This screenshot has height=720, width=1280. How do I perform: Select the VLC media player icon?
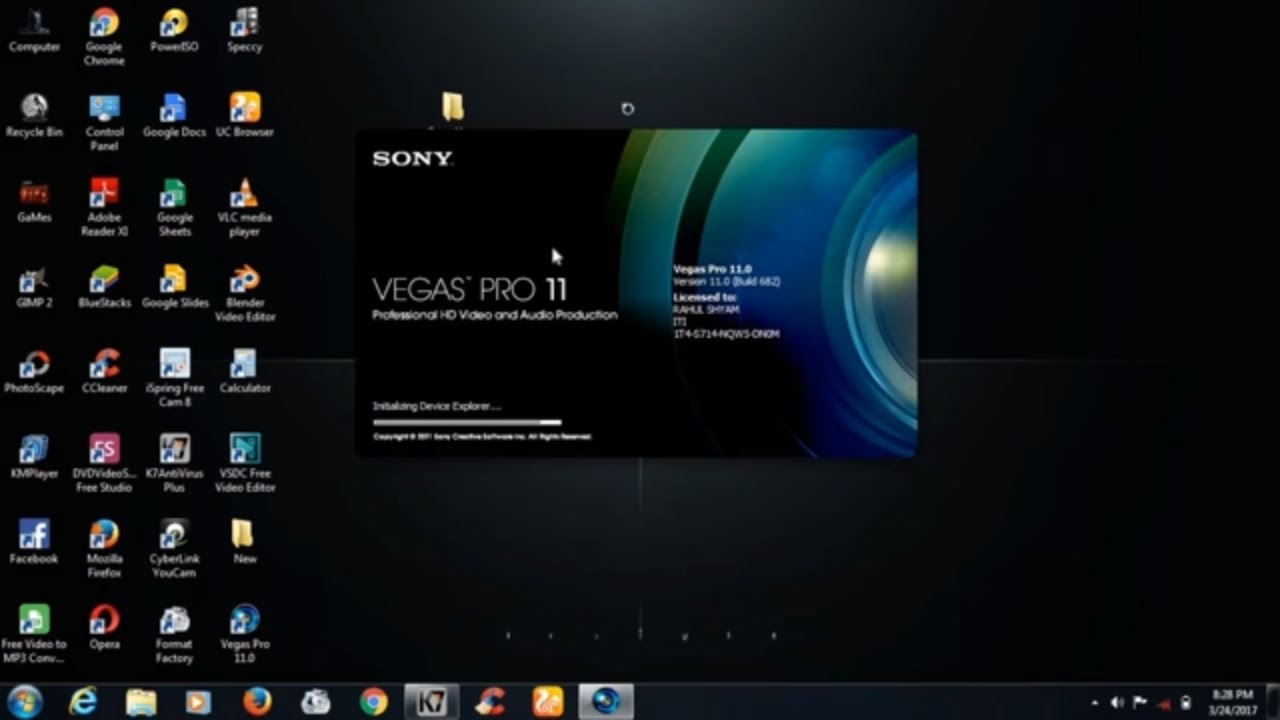tap(244, 208)
